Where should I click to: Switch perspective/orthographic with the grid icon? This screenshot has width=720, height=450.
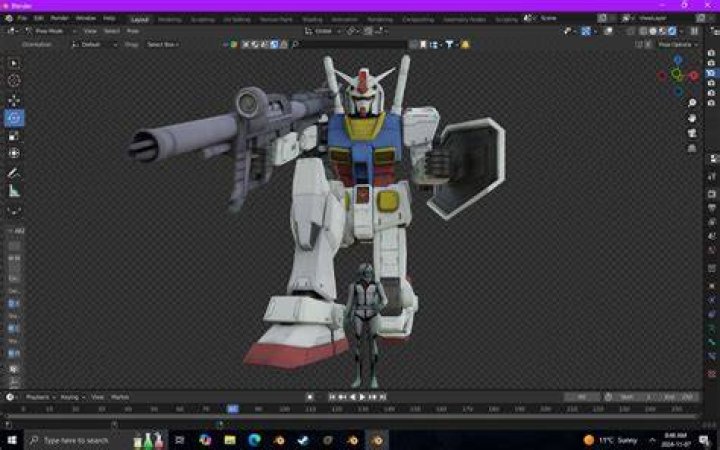point(692,148)
